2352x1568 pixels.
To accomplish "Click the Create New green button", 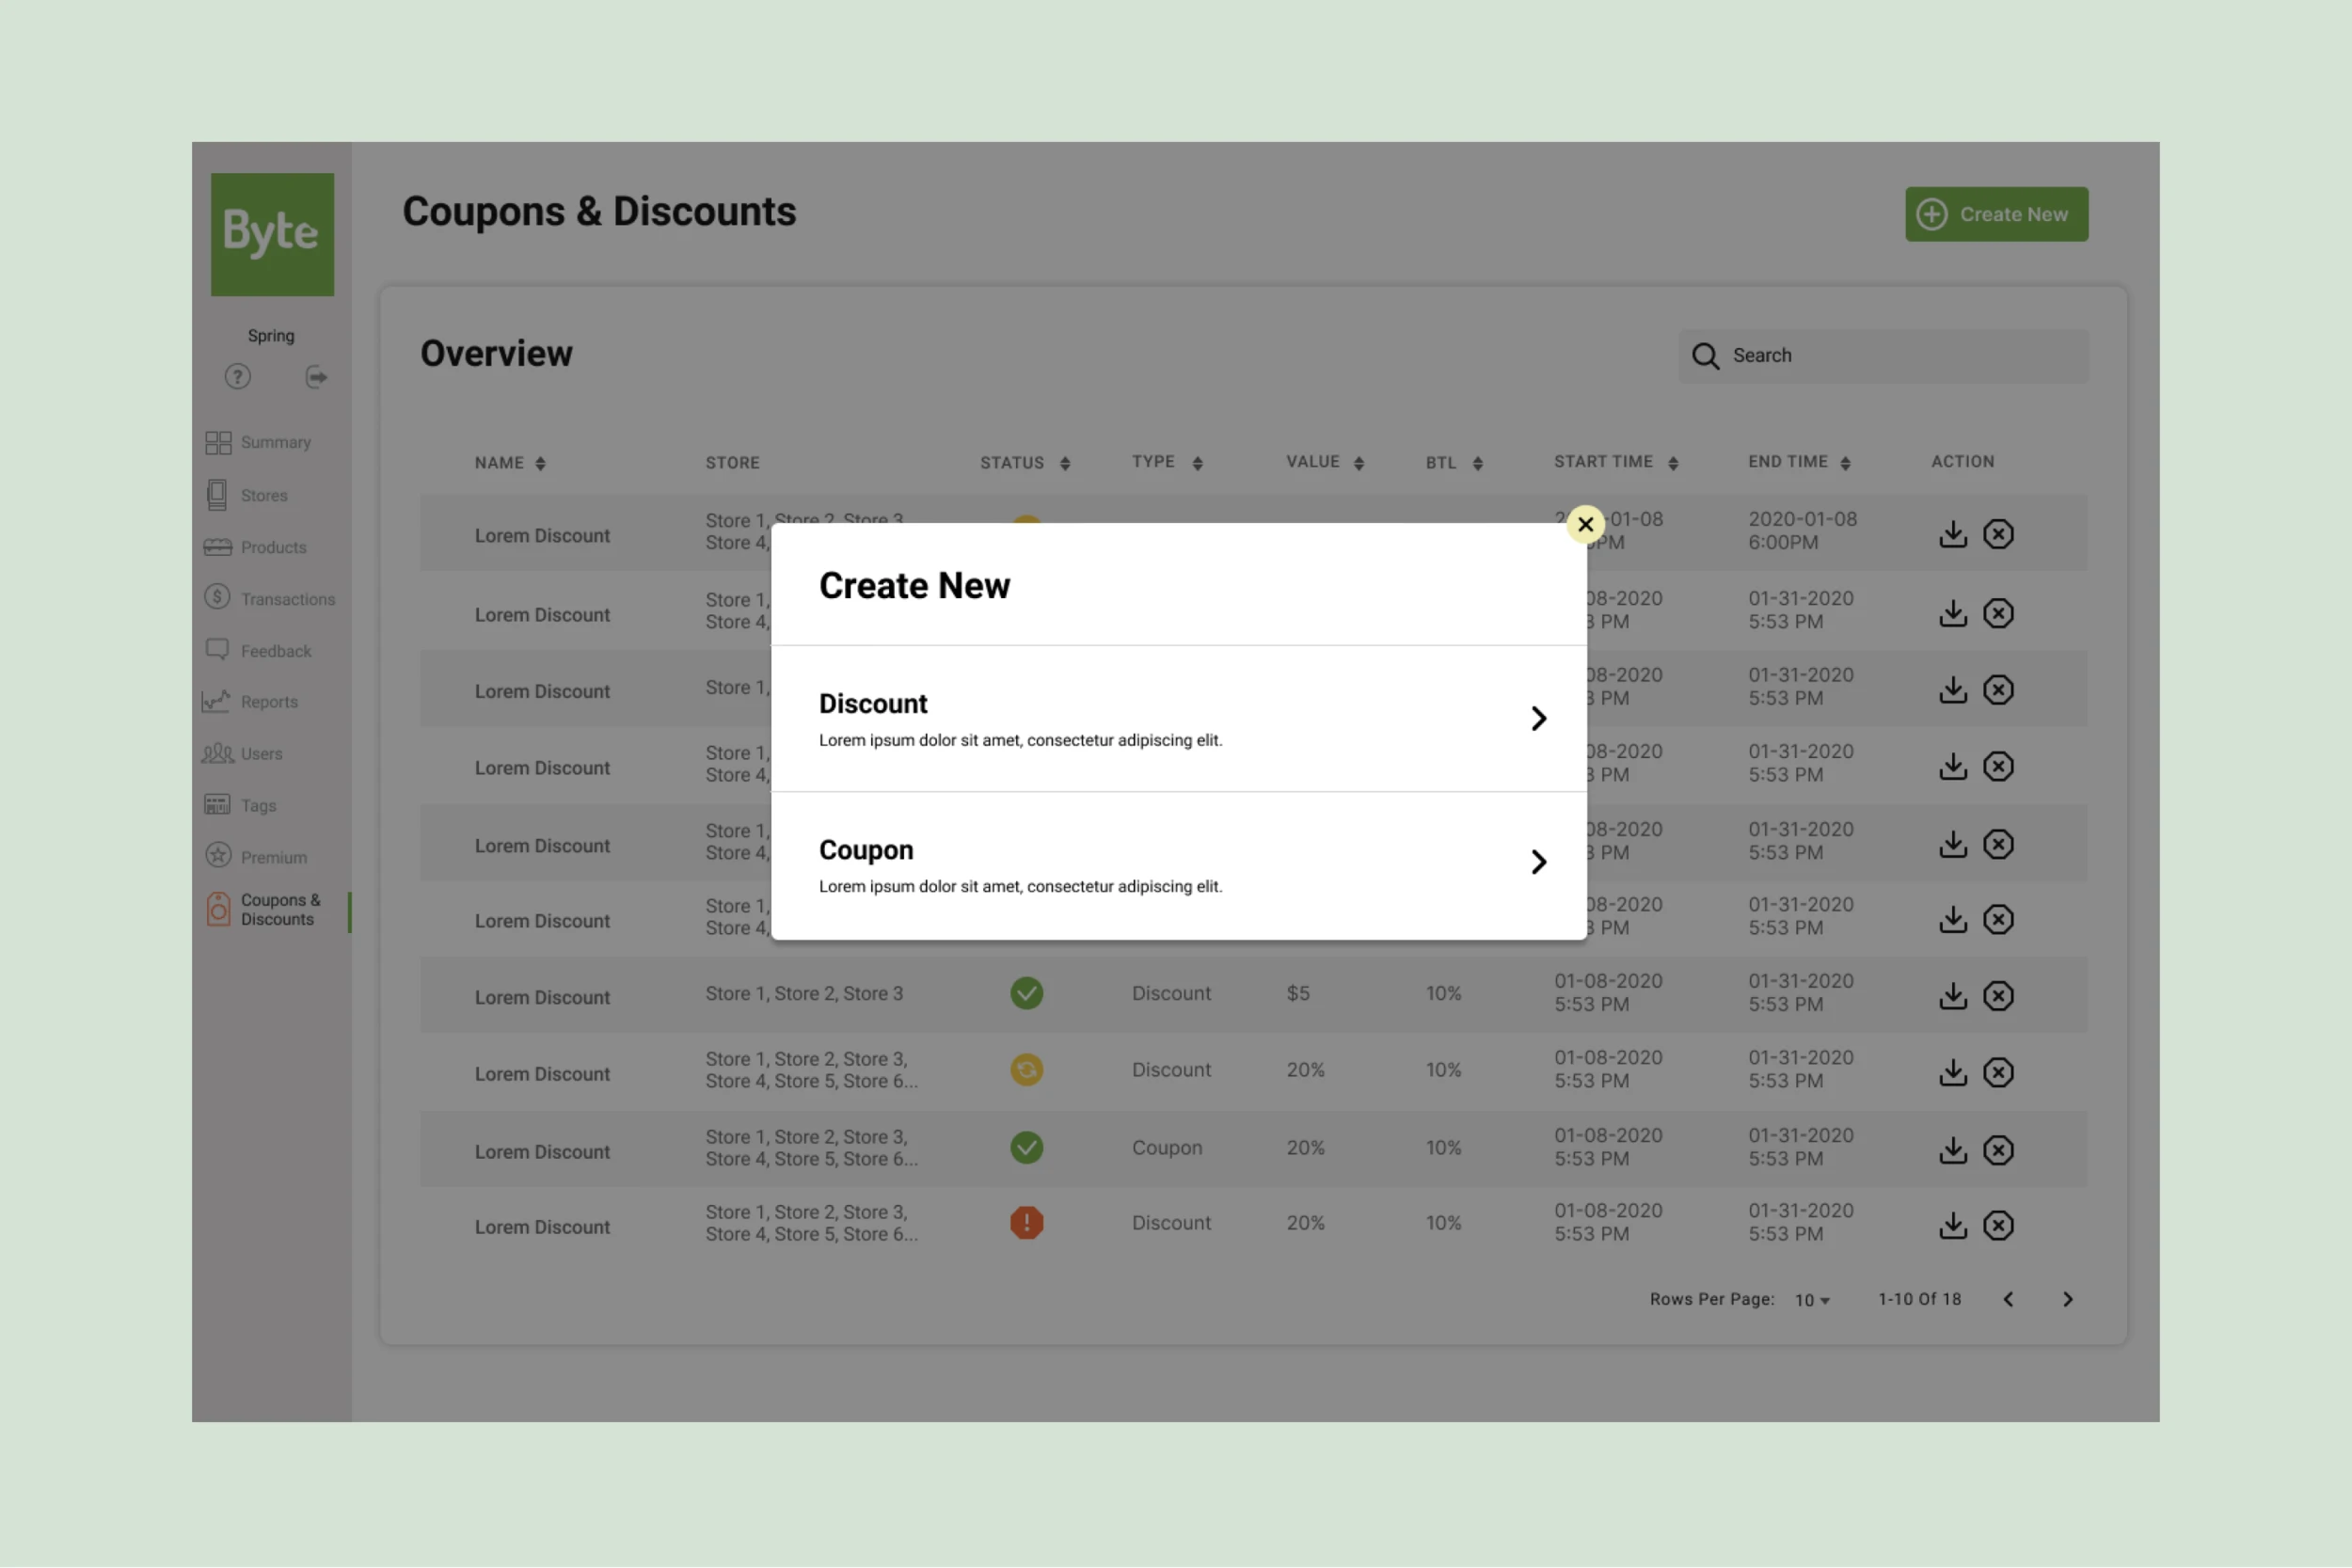I will tap(1996, 214).
